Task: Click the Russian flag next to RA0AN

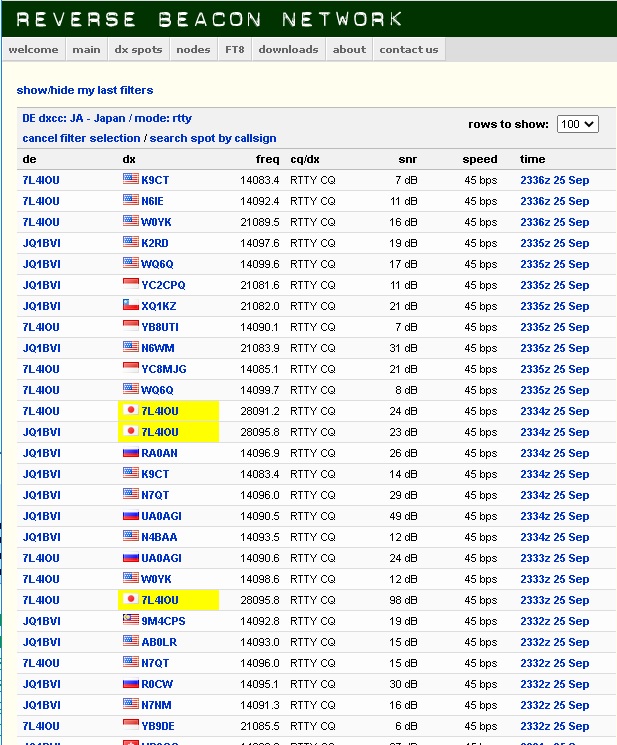Action: 131,451
